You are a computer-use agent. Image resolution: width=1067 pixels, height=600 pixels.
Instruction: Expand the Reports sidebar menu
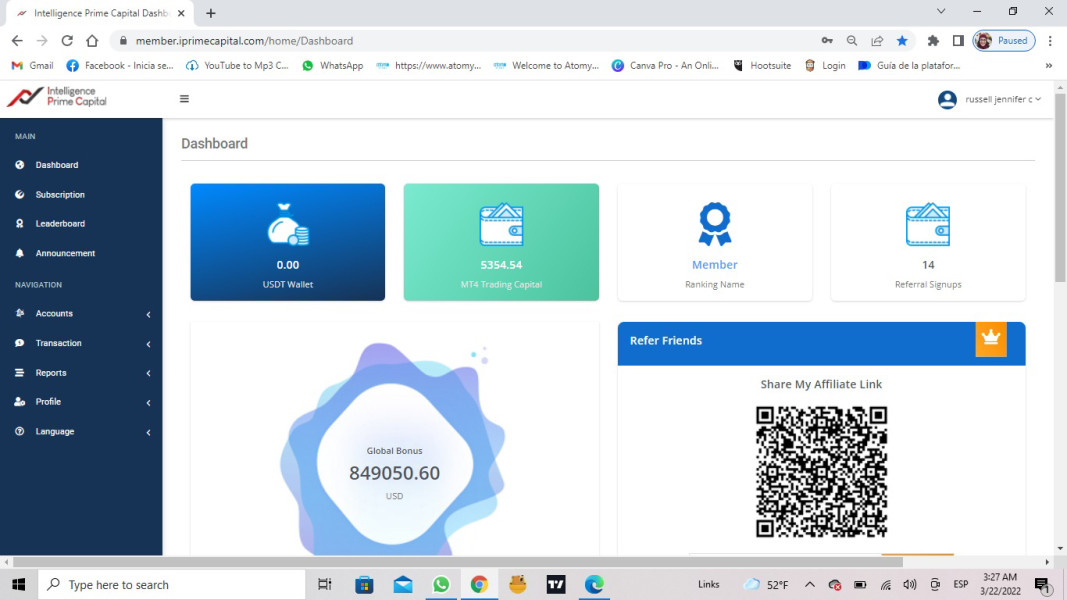click(x=80, y=373)
